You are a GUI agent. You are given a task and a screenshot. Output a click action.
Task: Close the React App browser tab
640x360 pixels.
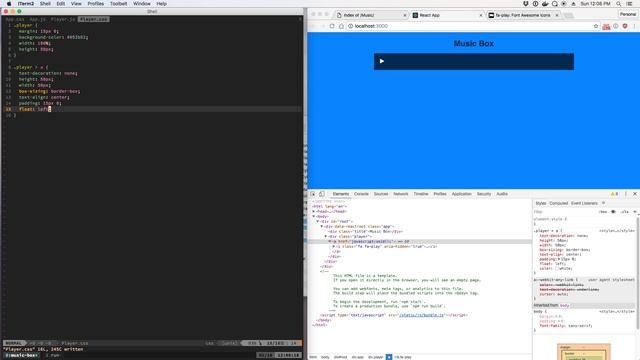pos(481,15)
